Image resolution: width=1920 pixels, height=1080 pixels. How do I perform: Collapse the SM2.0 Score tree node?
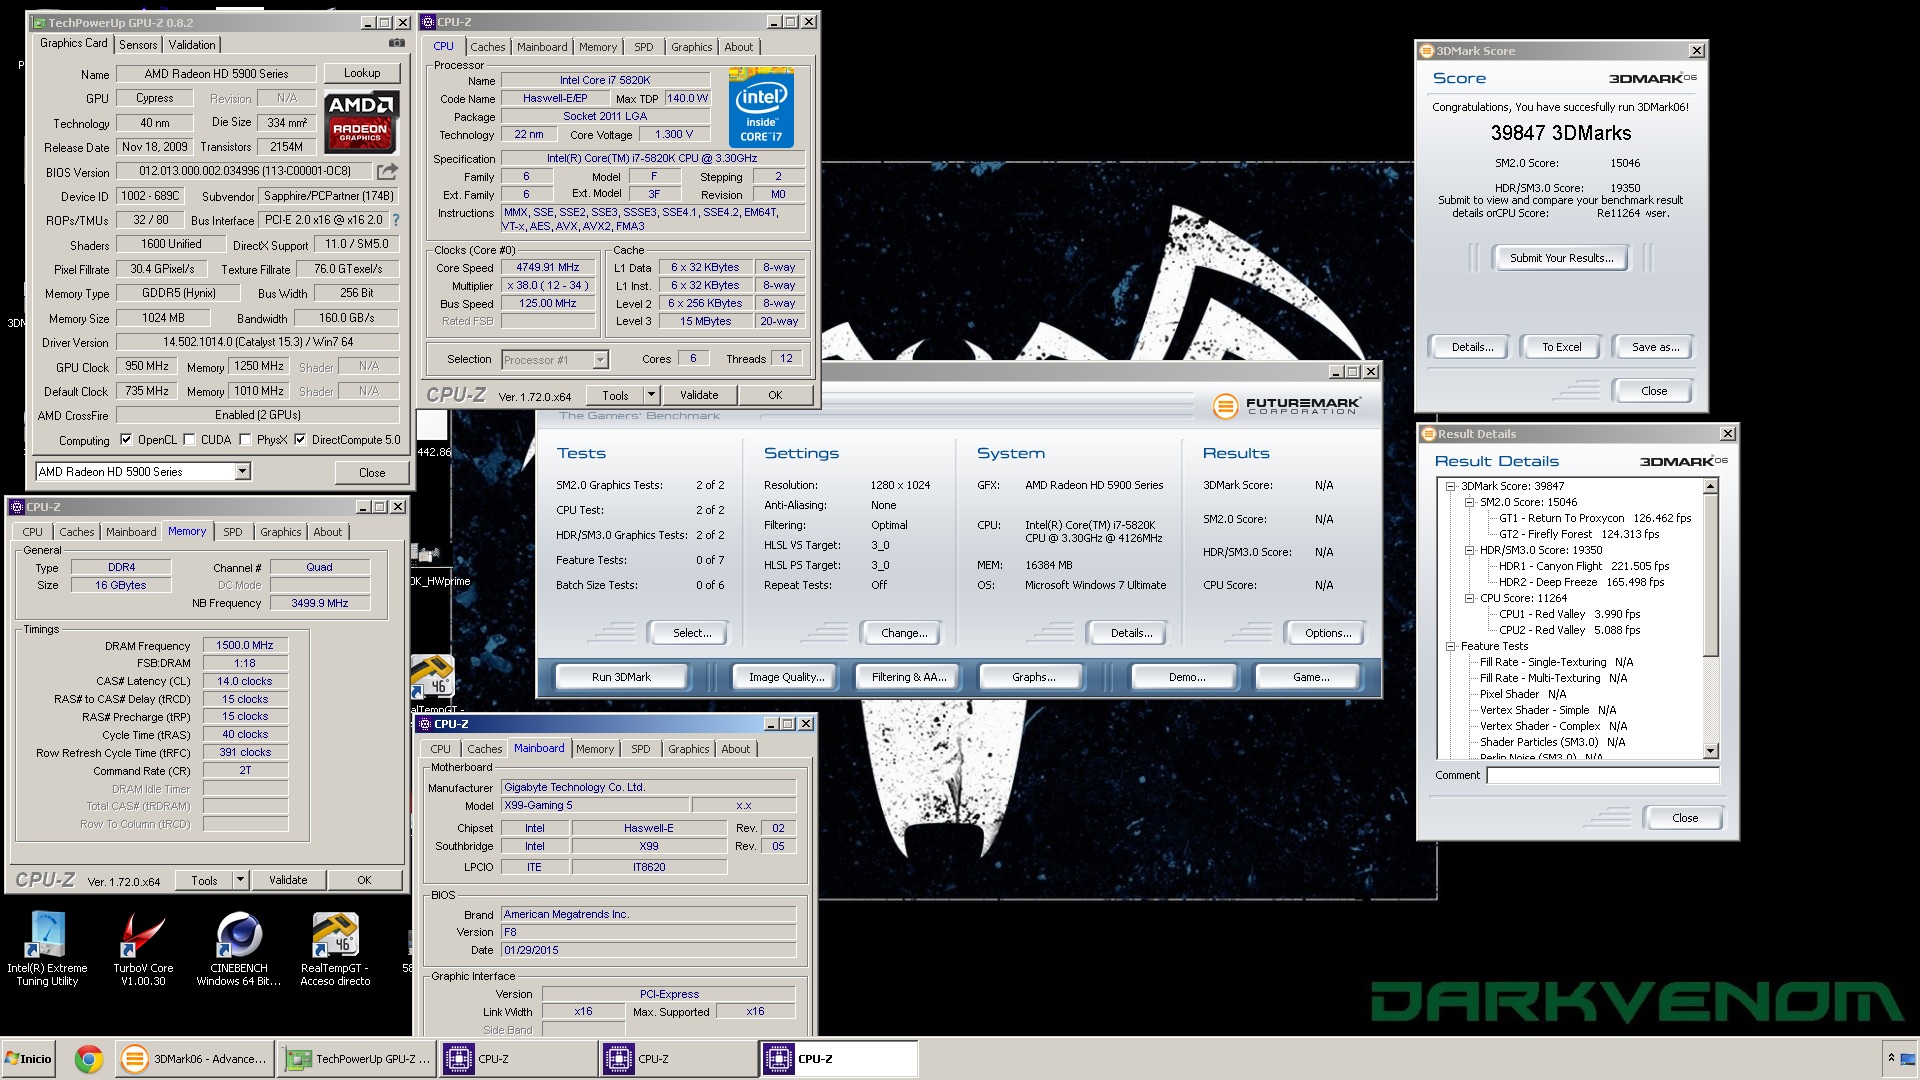point(1469,502)
